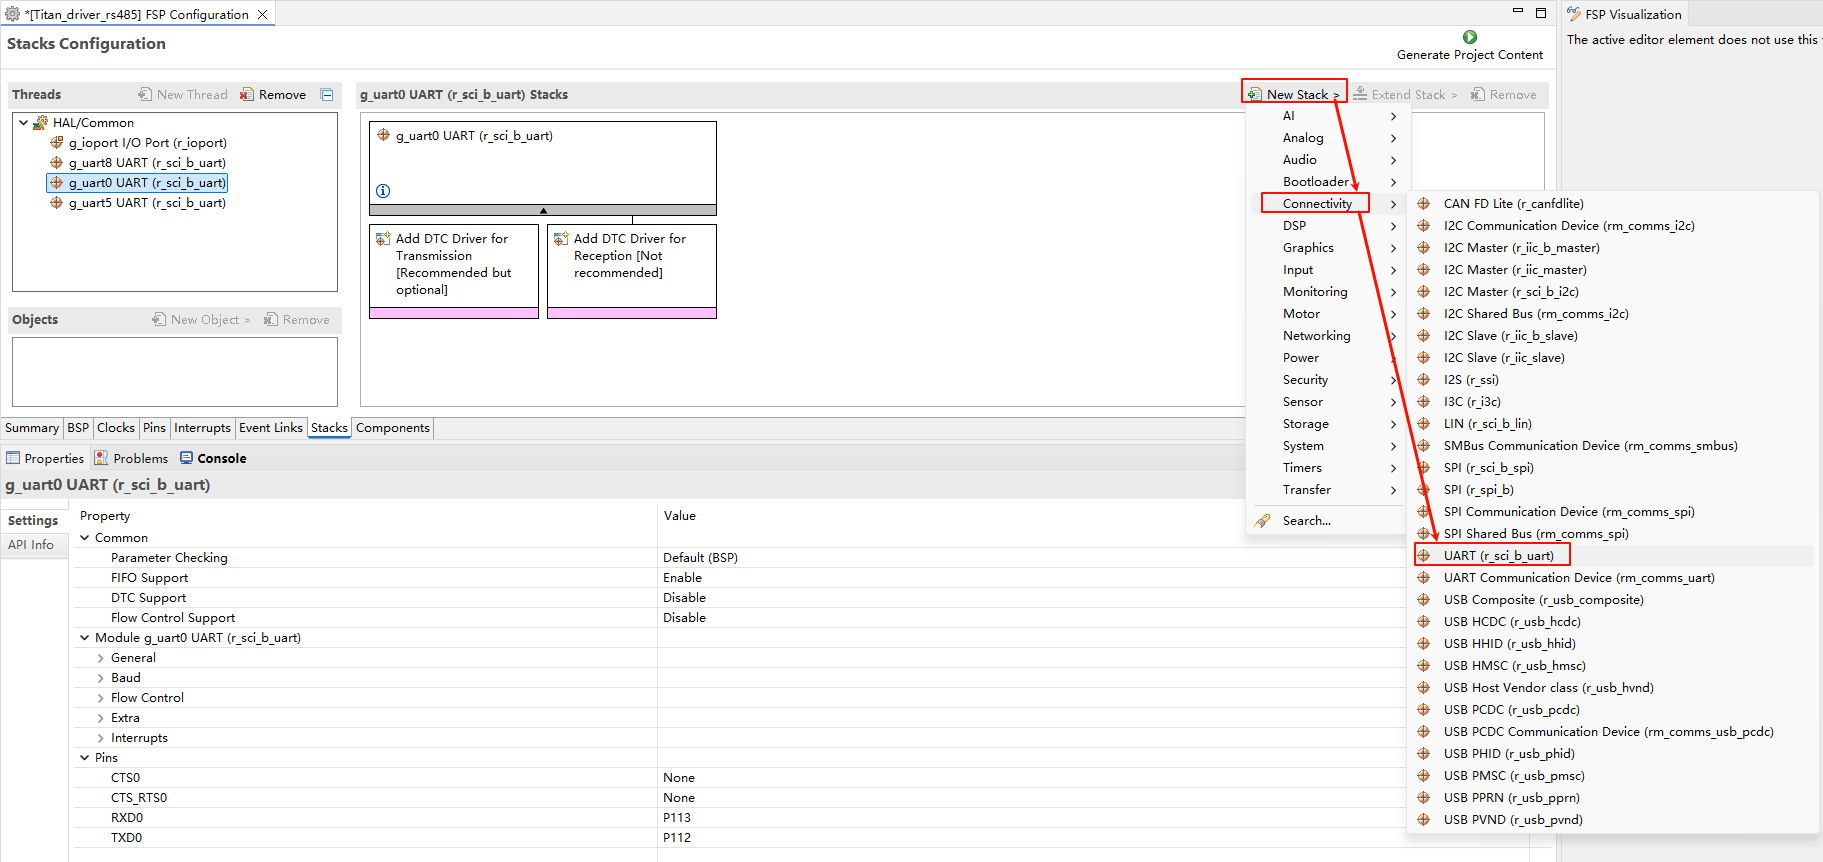Click the CAN FD Lite module icon
Viewport: 1823px width, 862px height.
point(1424,204)
